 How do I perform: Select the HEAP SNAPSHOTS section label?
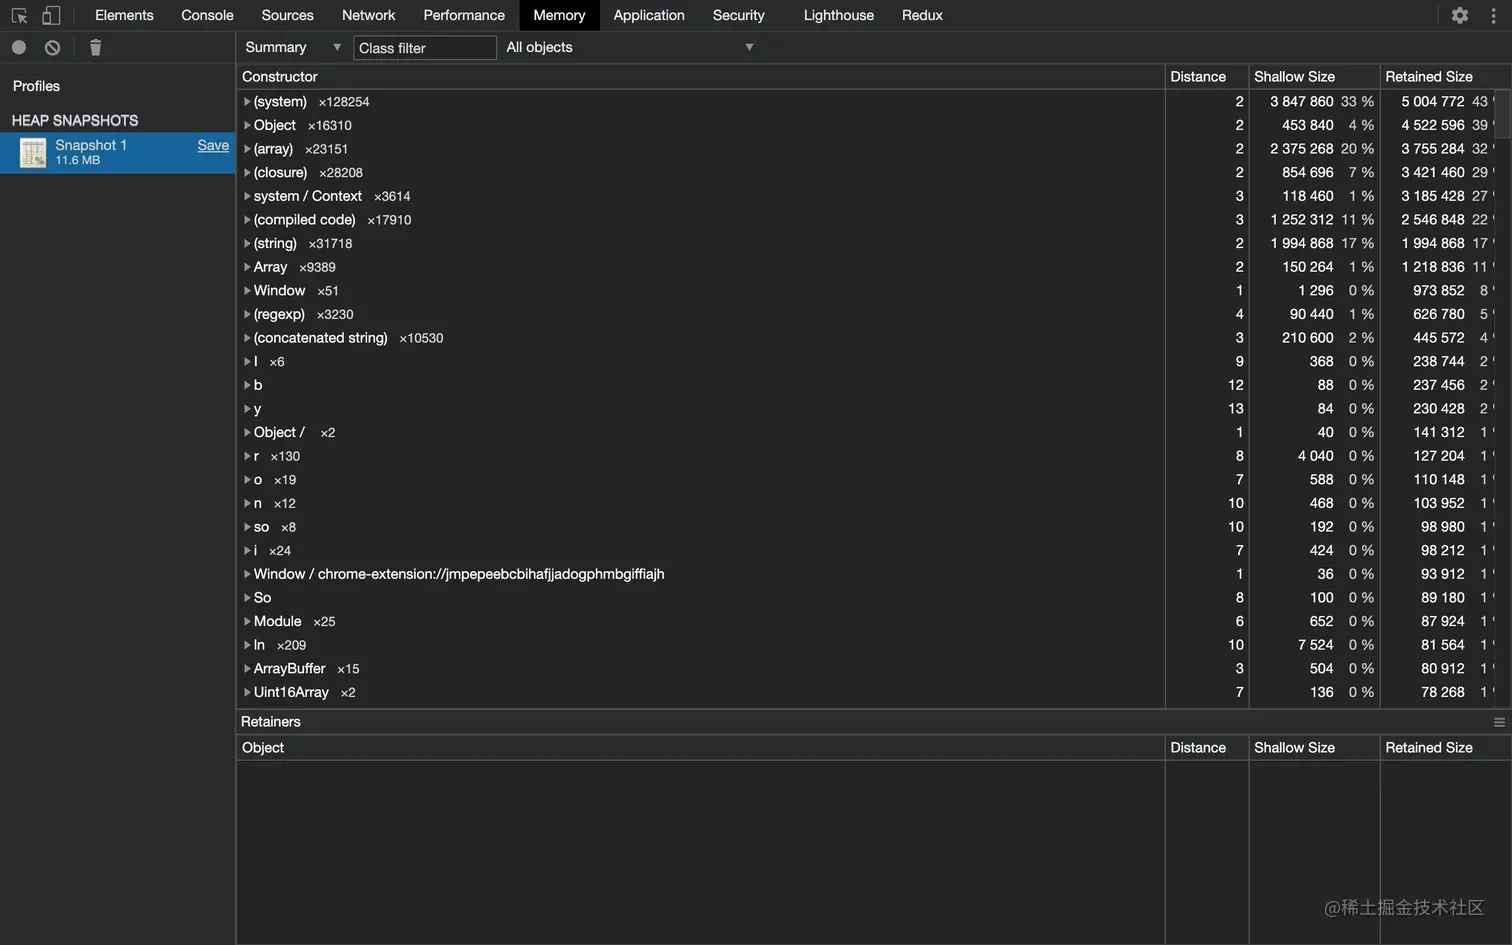coord(75,120)
